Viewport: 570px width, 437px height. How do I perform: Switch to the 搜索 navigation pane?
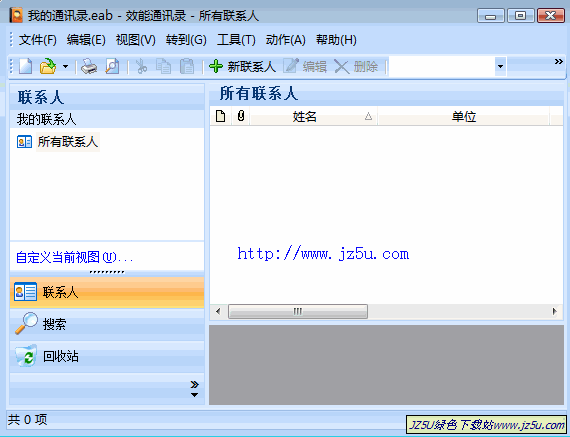[x=107, y=324]
